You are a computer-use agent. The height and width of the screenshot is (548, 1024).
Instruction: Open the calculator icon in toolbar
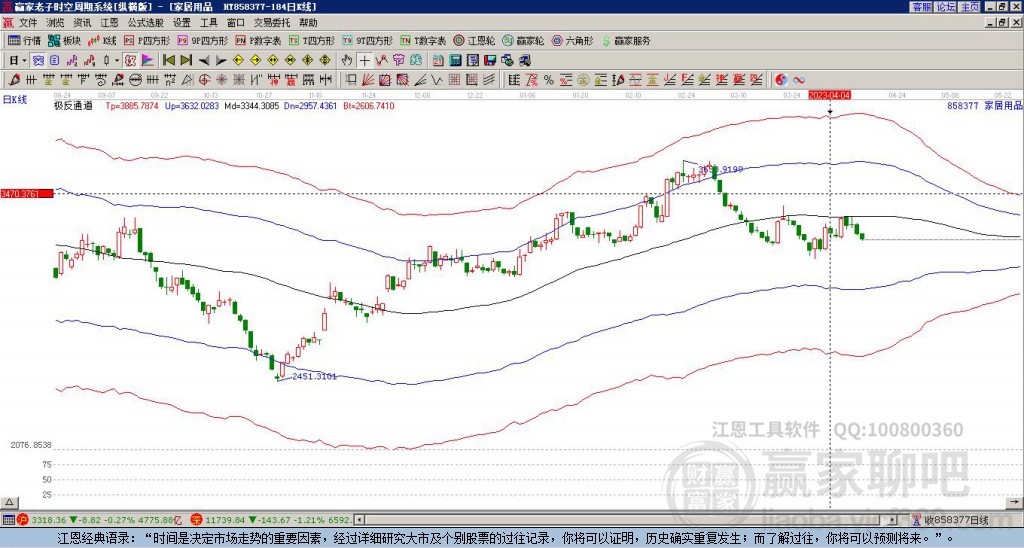(456, 61)
